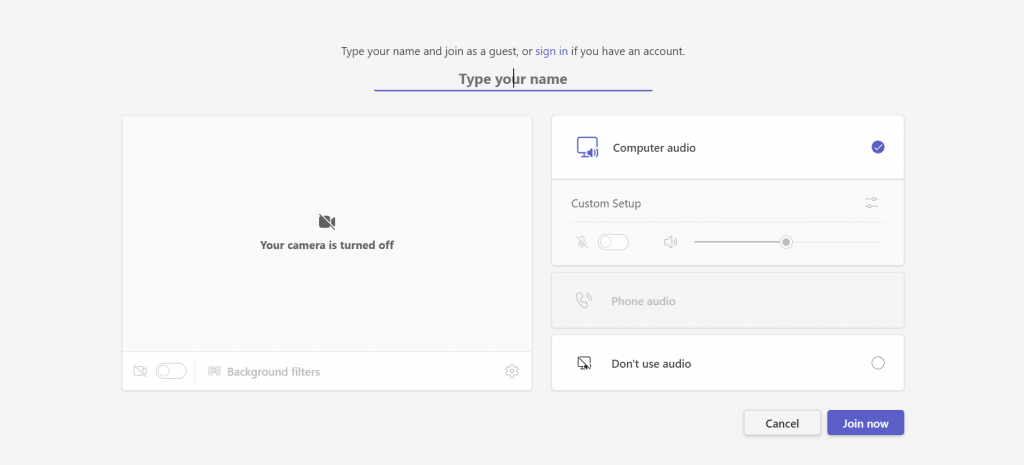Click the Computer audio monitor icon

[x=587, y=148]
